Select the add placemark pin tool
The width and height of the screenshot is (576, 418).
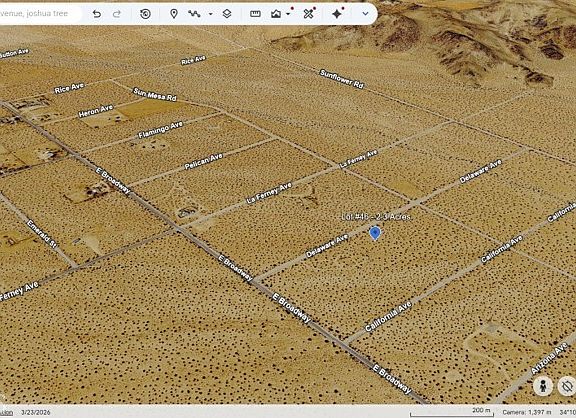click(174, 14)
